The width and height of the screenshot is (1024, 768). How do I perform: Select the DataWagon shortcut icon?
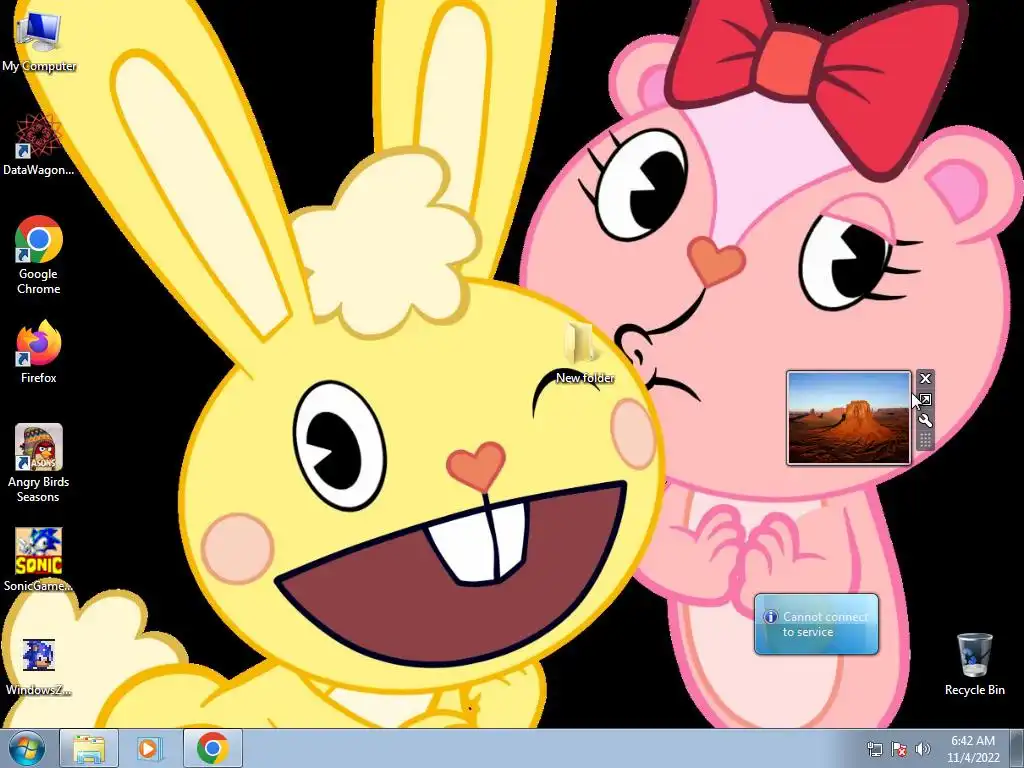tap(39, 145)
